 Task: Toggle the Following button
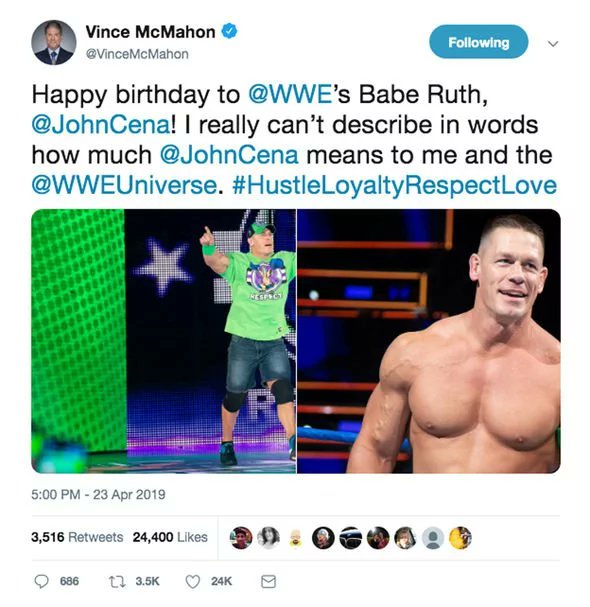[479, 42]
